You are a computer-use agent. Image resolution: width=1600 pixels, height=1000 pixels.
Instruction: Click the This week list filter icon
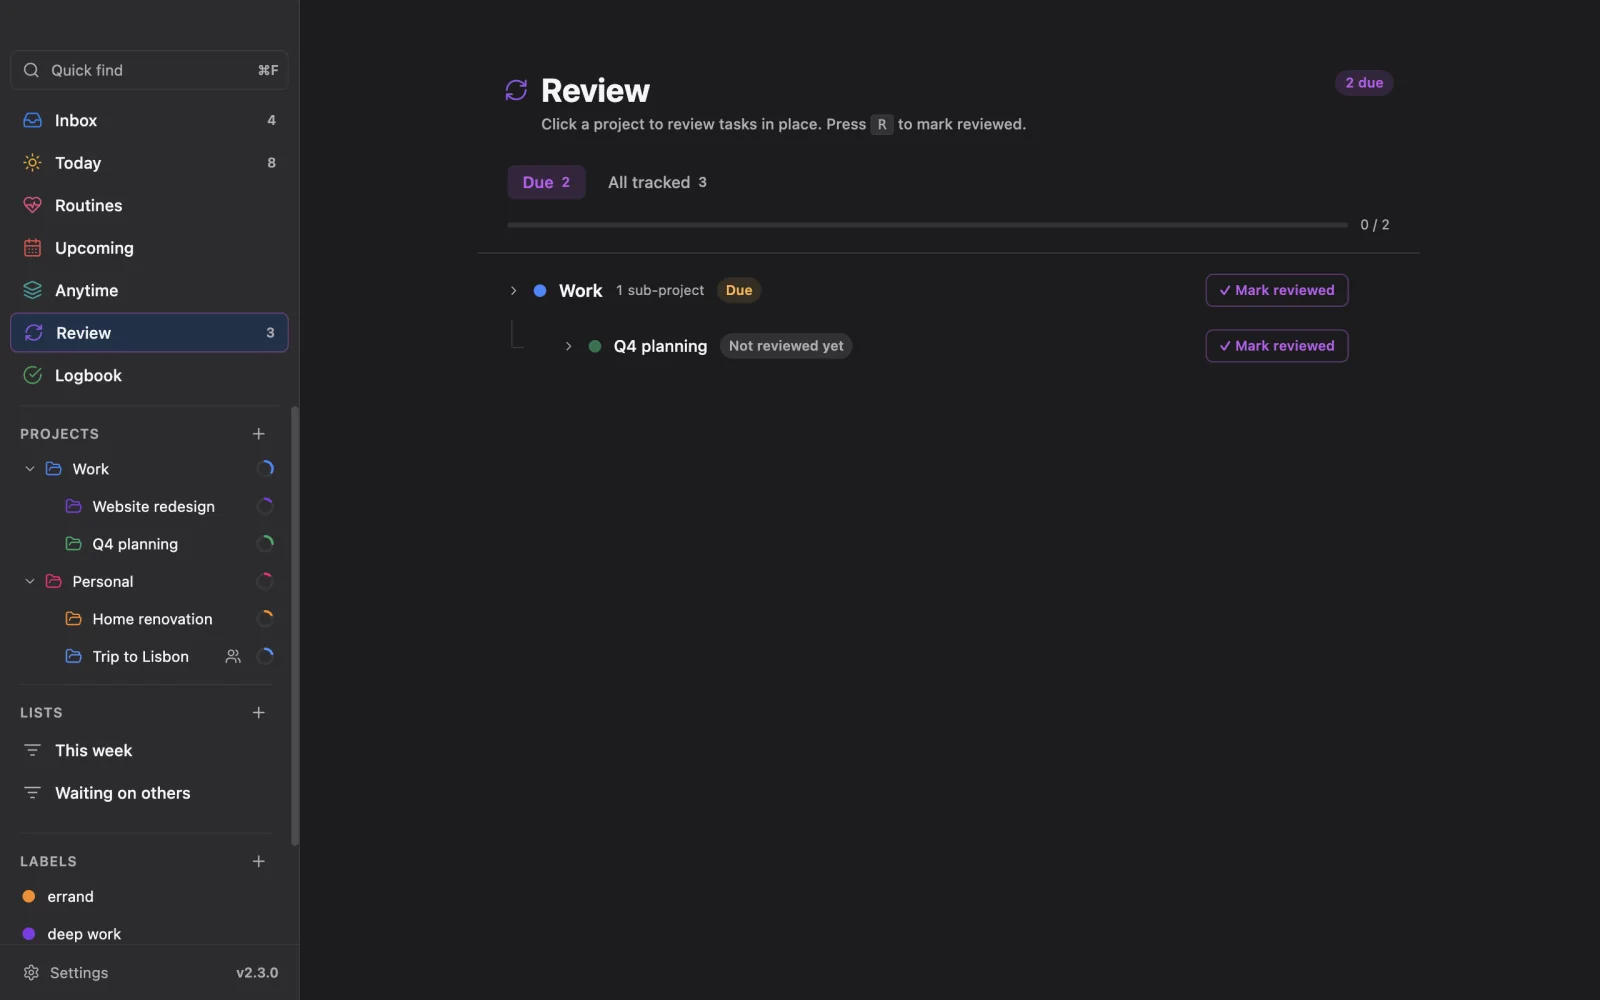click(x=32, y=750)
